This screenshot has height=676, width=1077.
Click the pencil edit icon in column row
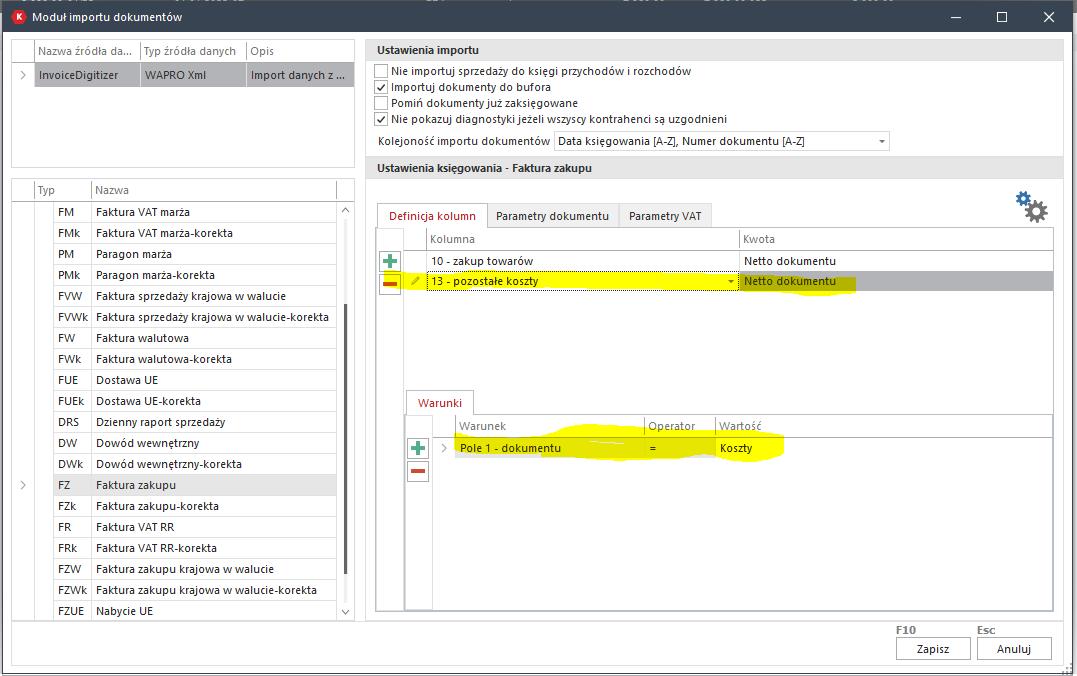tap(415, 282)
